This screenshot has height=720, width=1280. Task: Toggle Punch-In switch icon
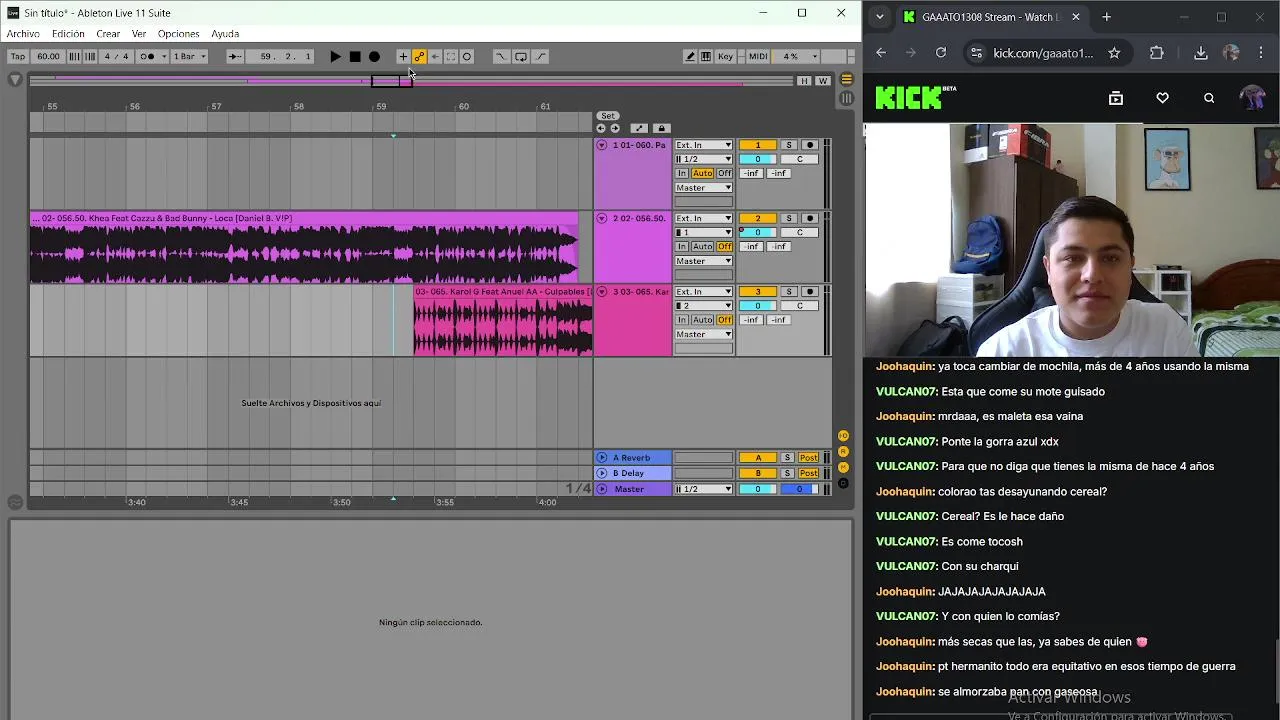pos(501,57)
